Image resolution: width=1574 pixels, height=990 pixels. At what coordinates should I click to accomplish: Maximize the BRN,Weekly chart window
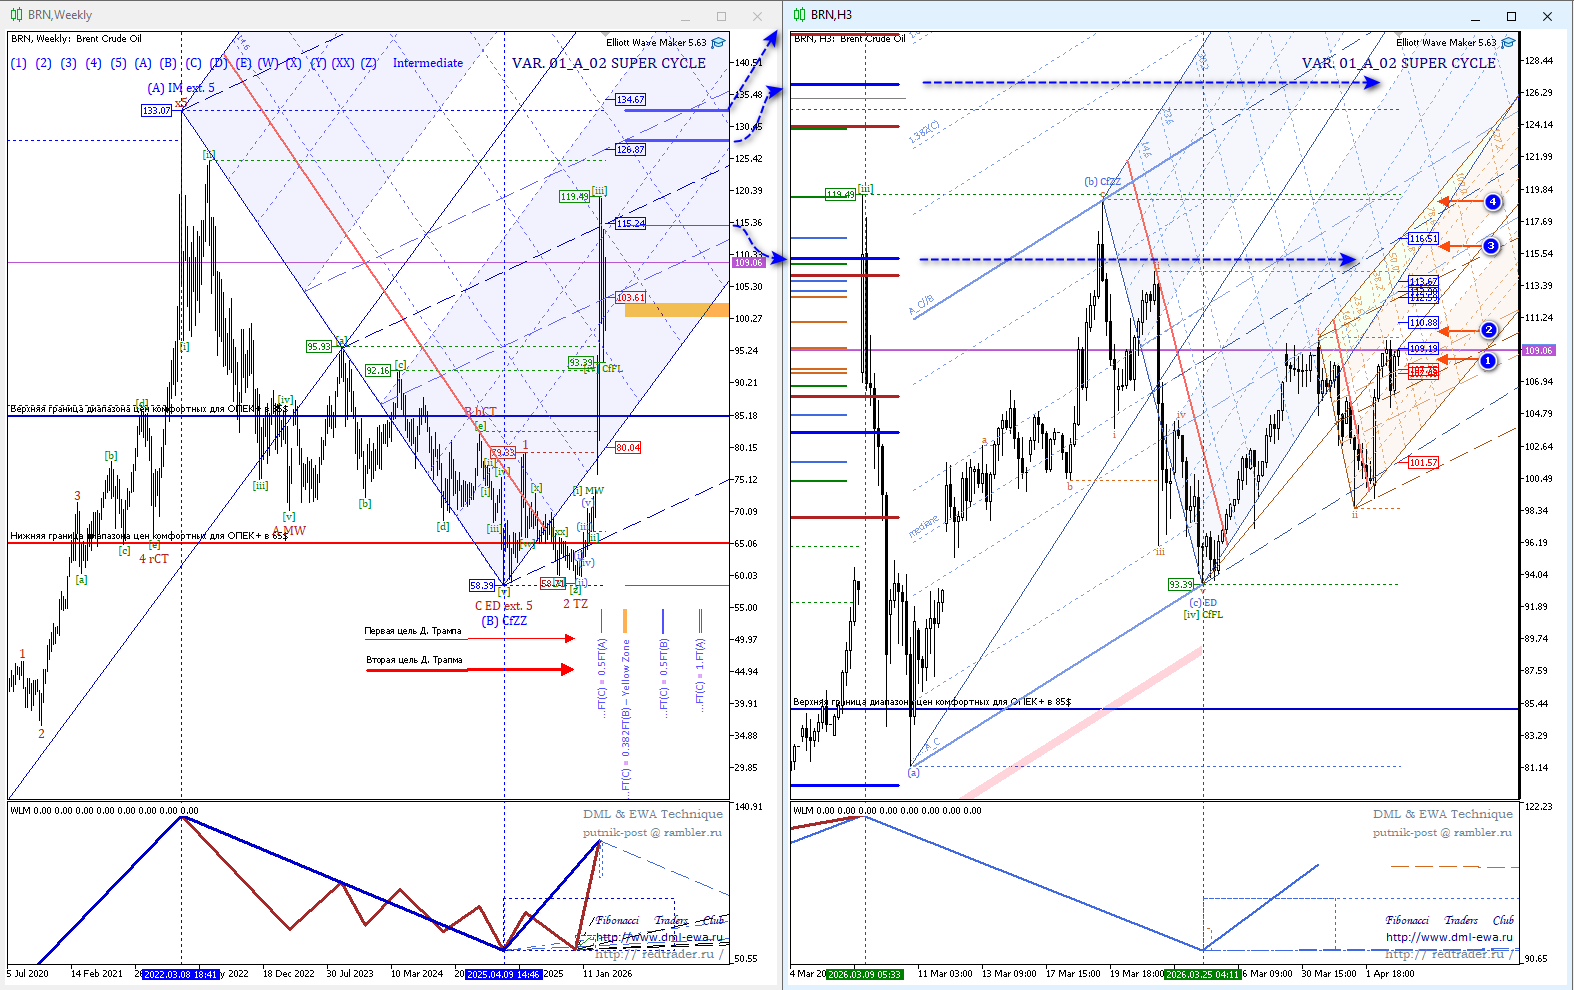click(x=721, y=16)
